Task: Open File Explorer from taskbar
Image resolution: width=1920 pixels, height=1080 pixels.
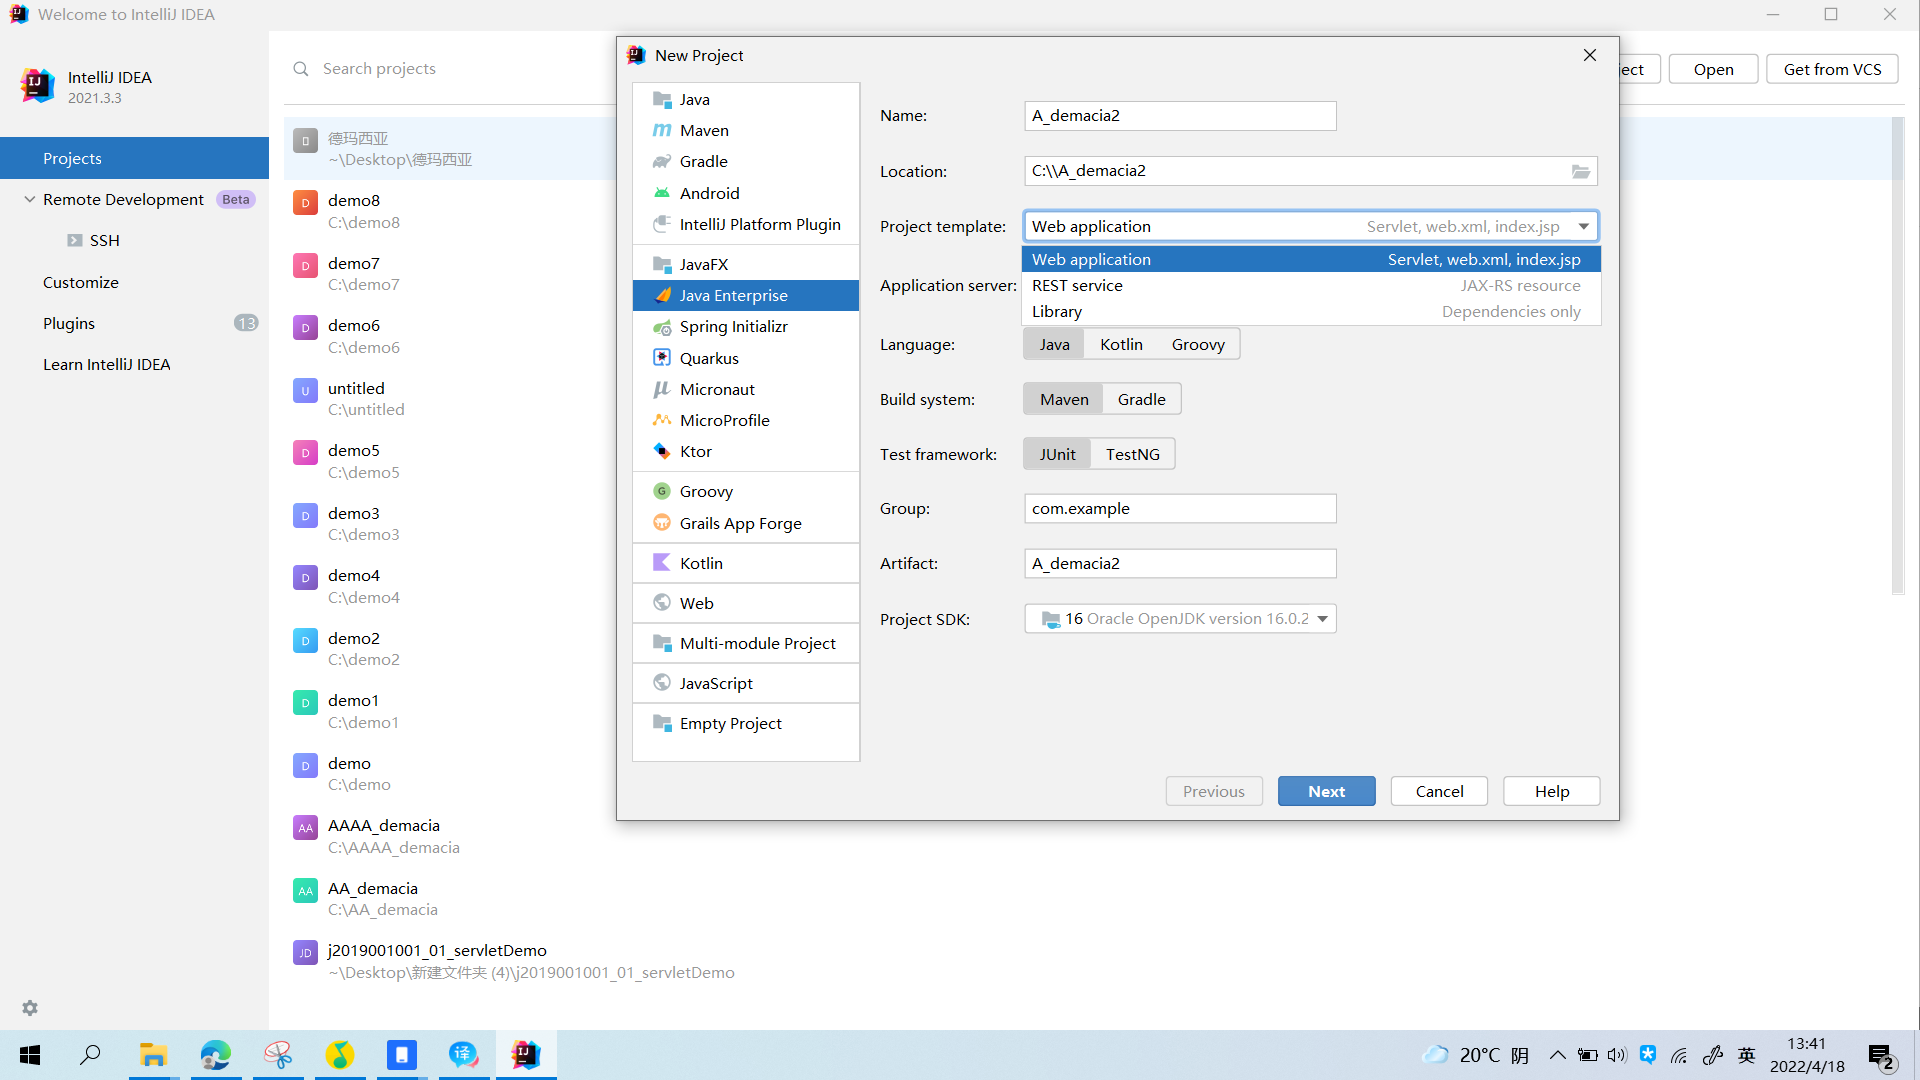Action: (x=153, y=1055)
